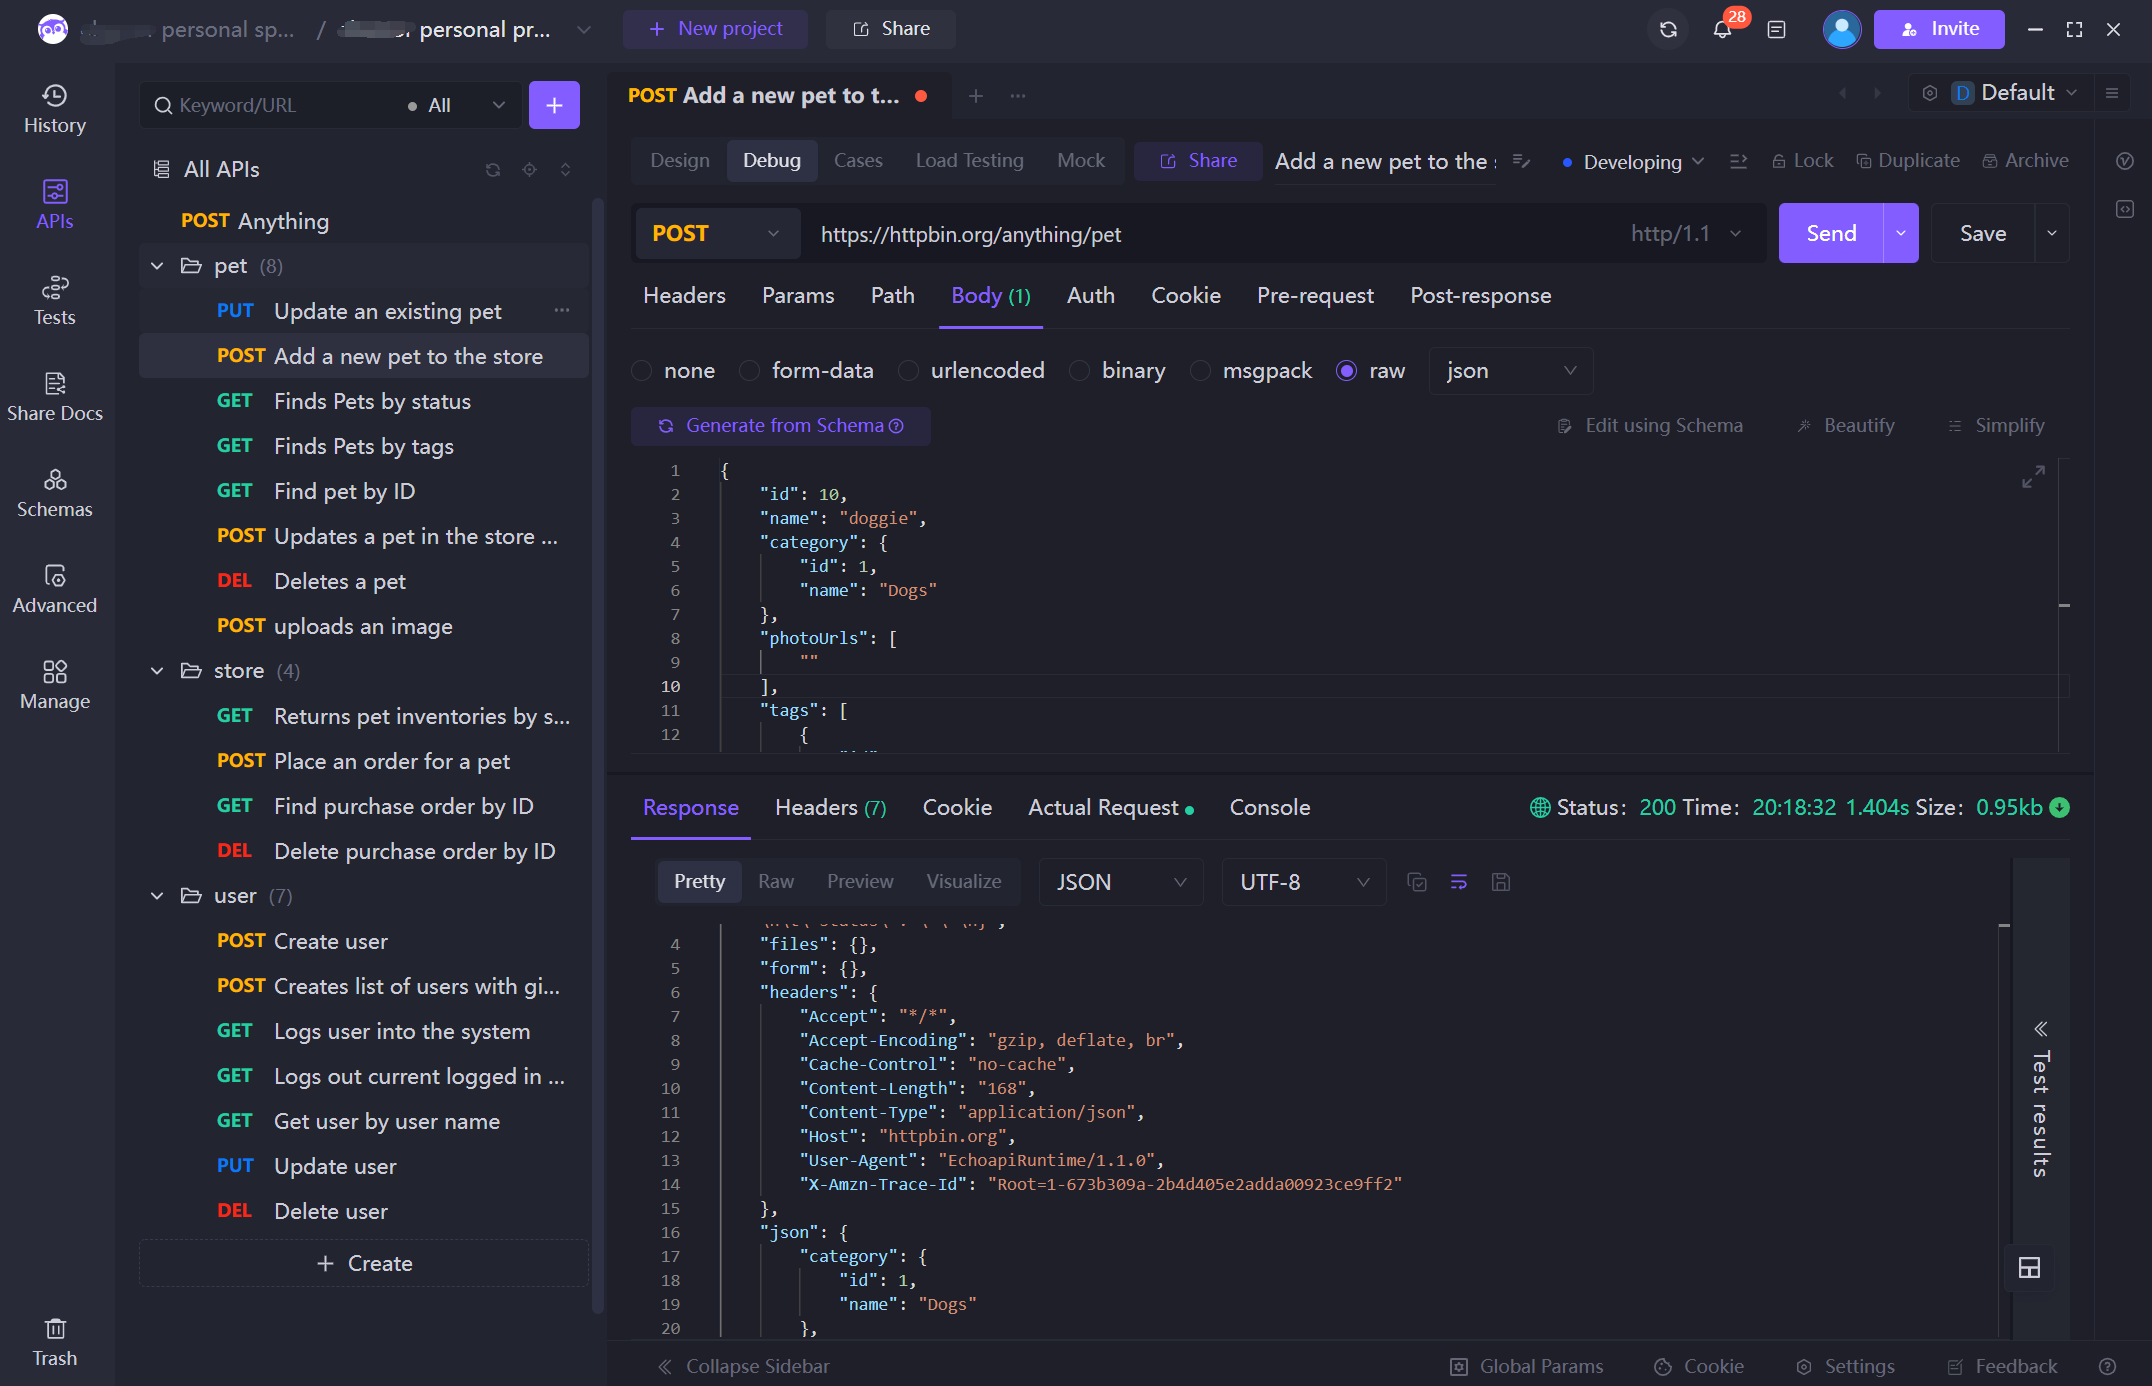Expand the store API group in sidebar

click(160, 671)
